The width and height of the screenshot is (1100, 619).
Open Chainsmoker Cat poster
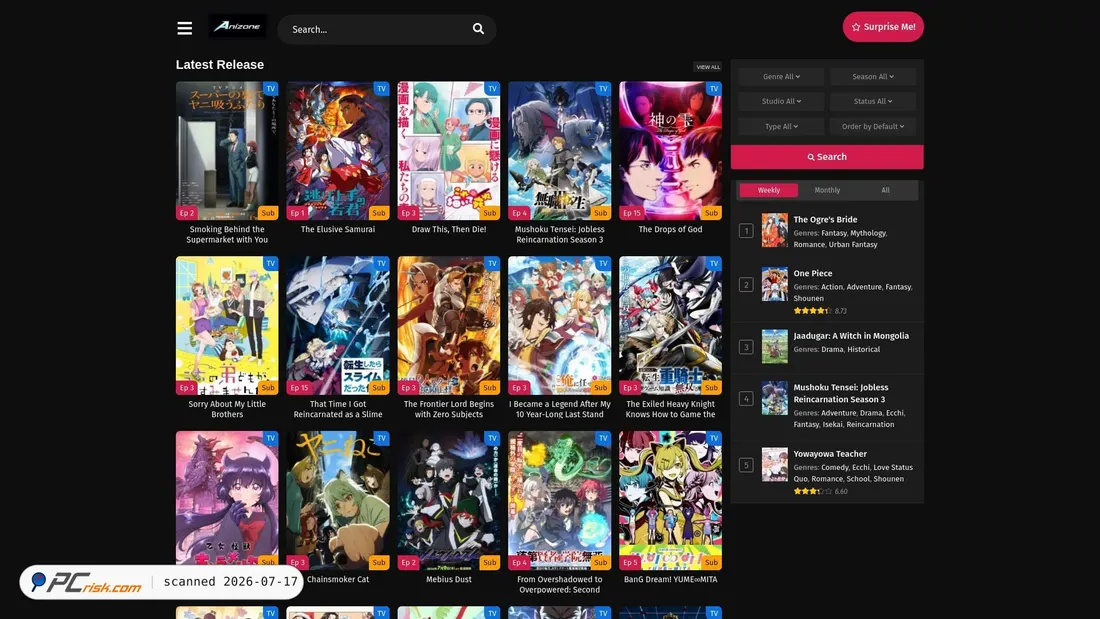(338, 500)
